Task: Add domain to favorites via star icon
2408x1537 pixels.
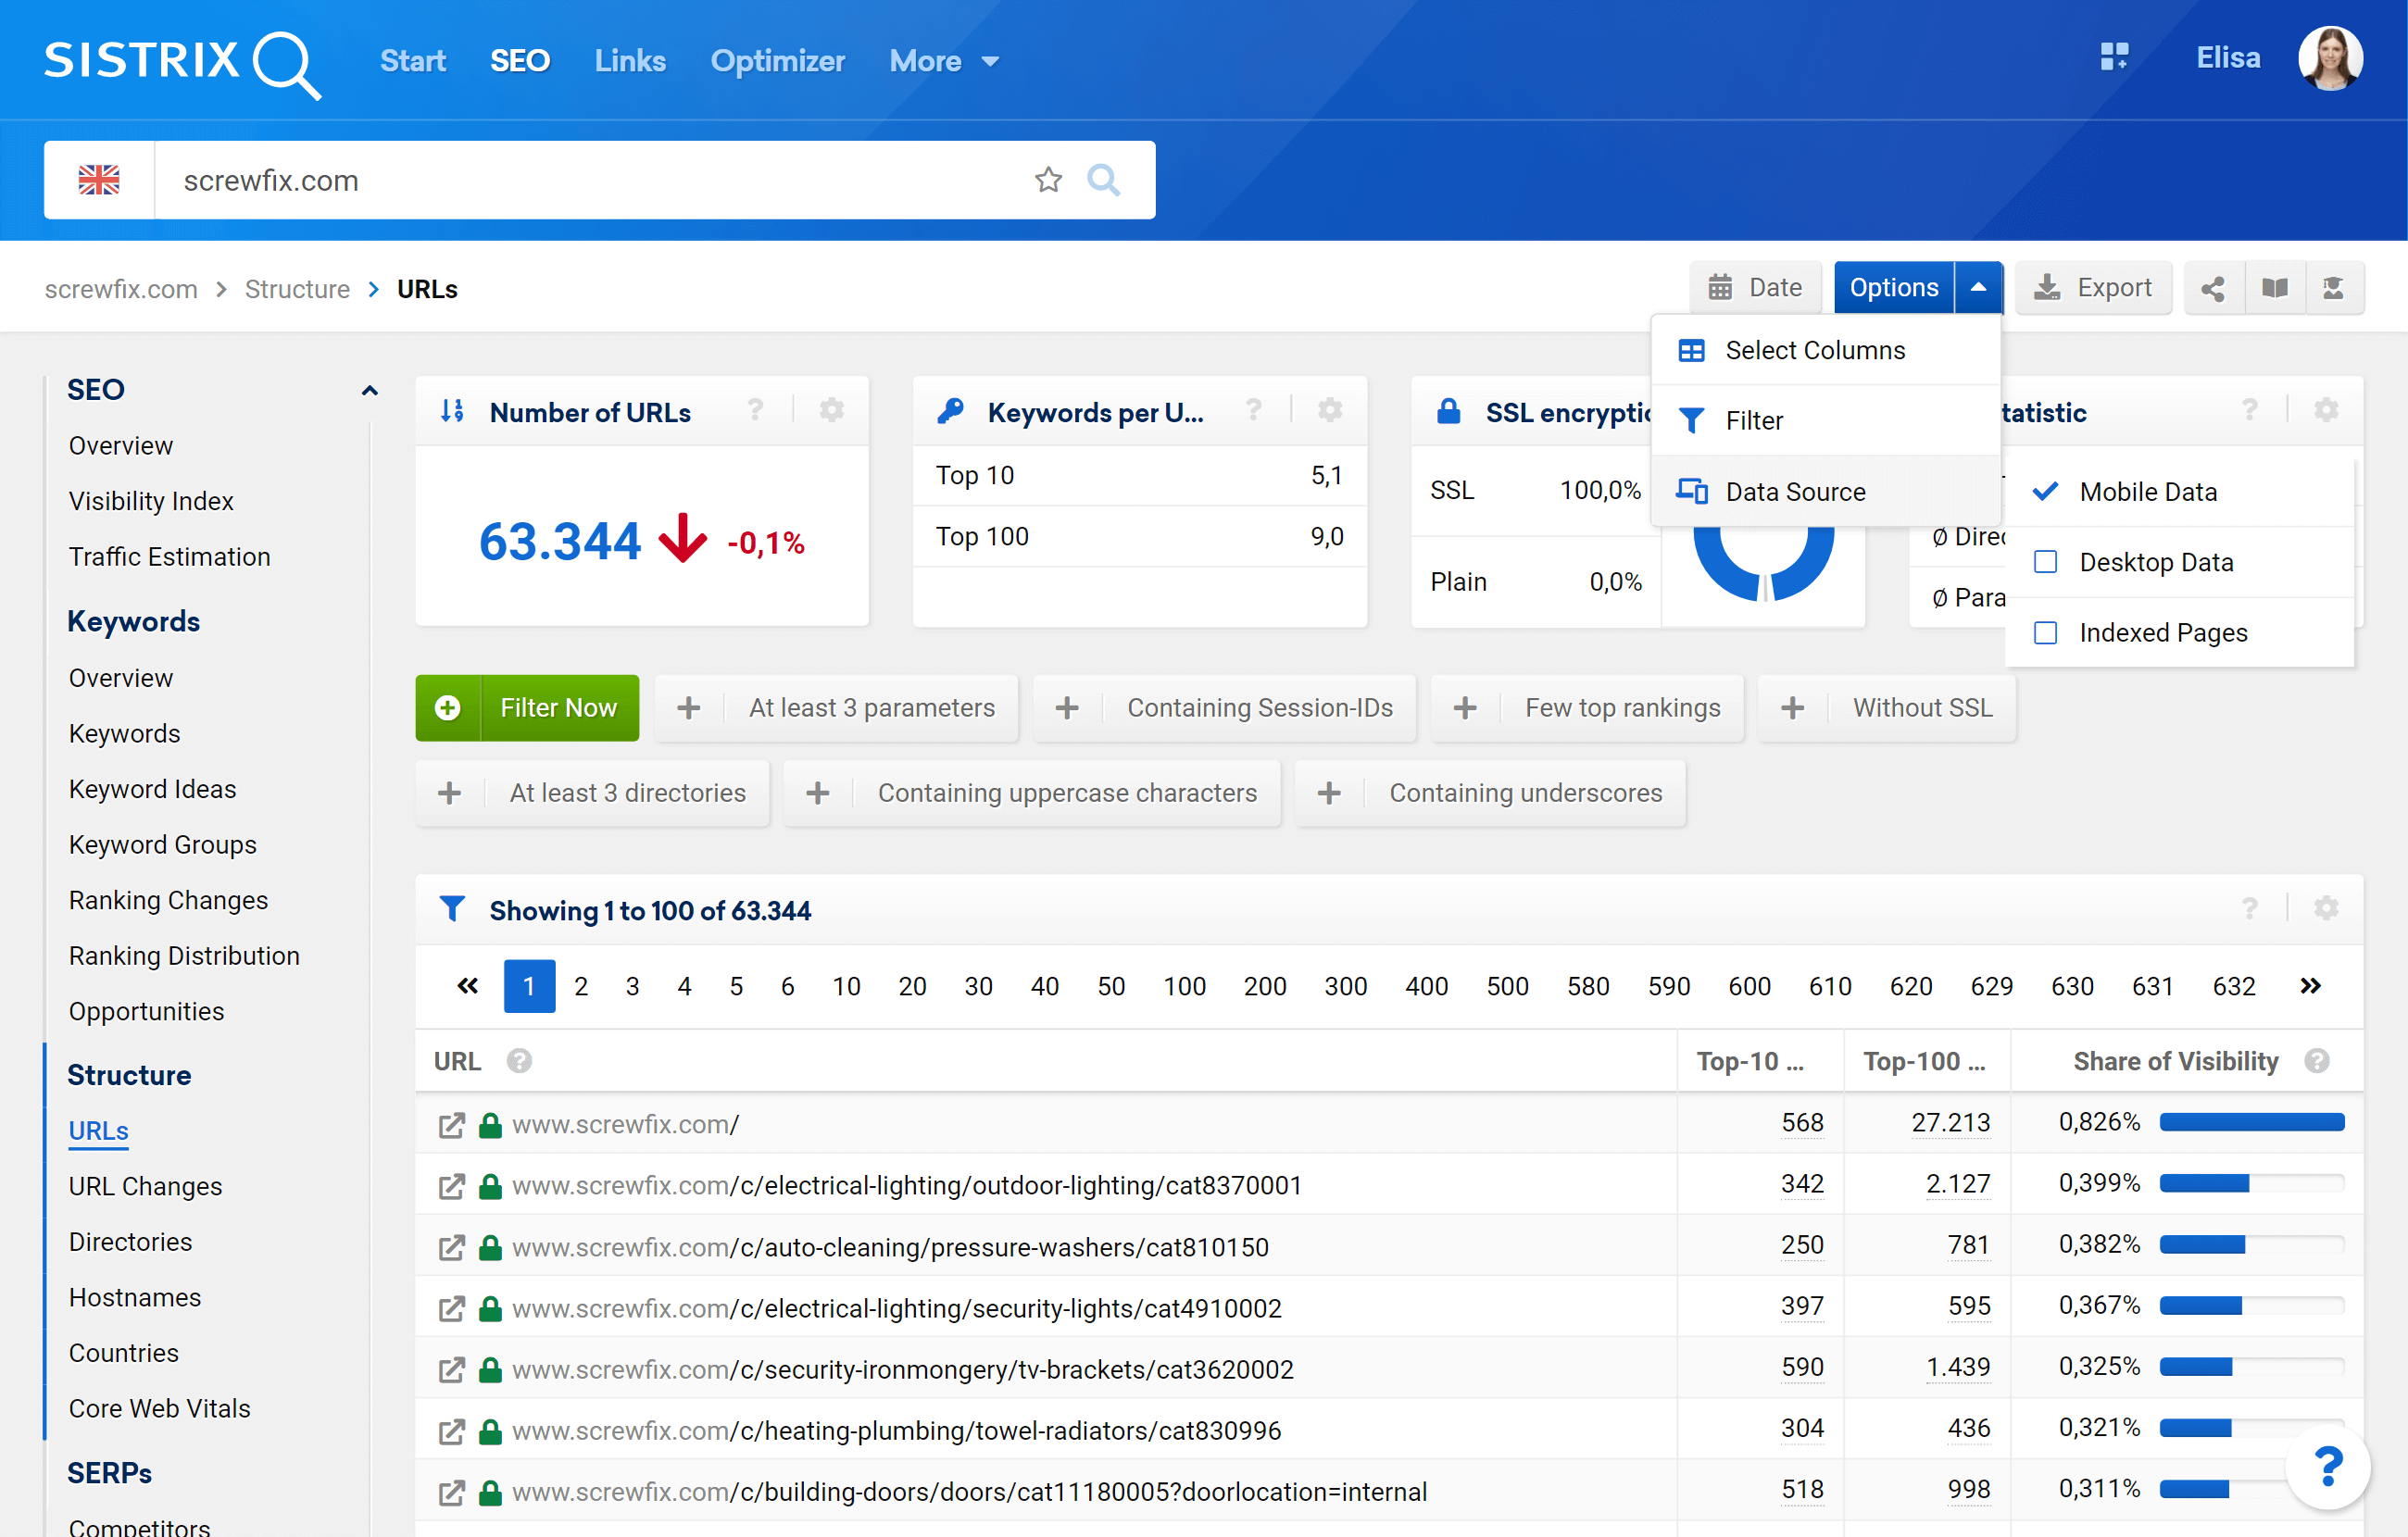Action: tap(1048, 180)
